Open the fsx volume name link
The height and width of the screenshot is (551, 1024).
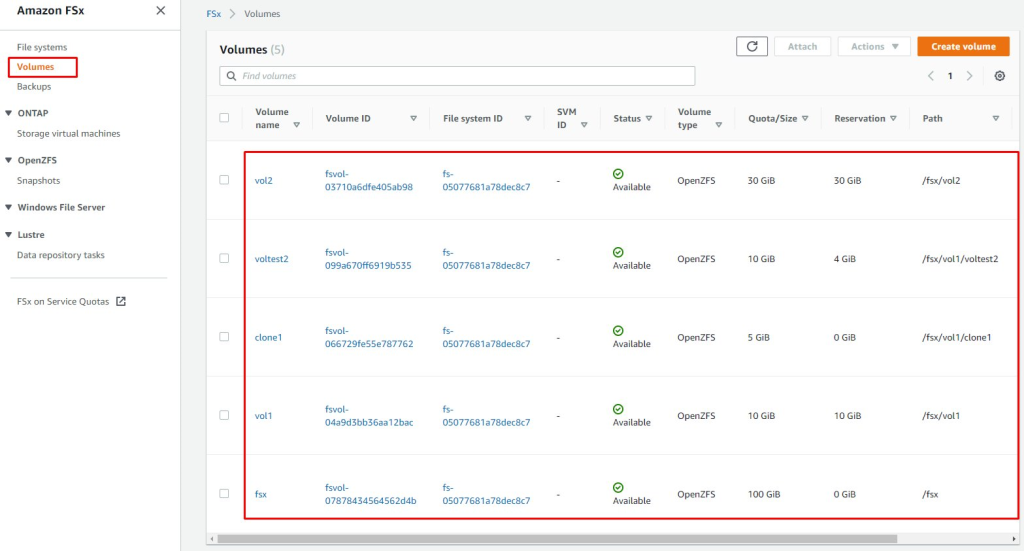point(261,494)
